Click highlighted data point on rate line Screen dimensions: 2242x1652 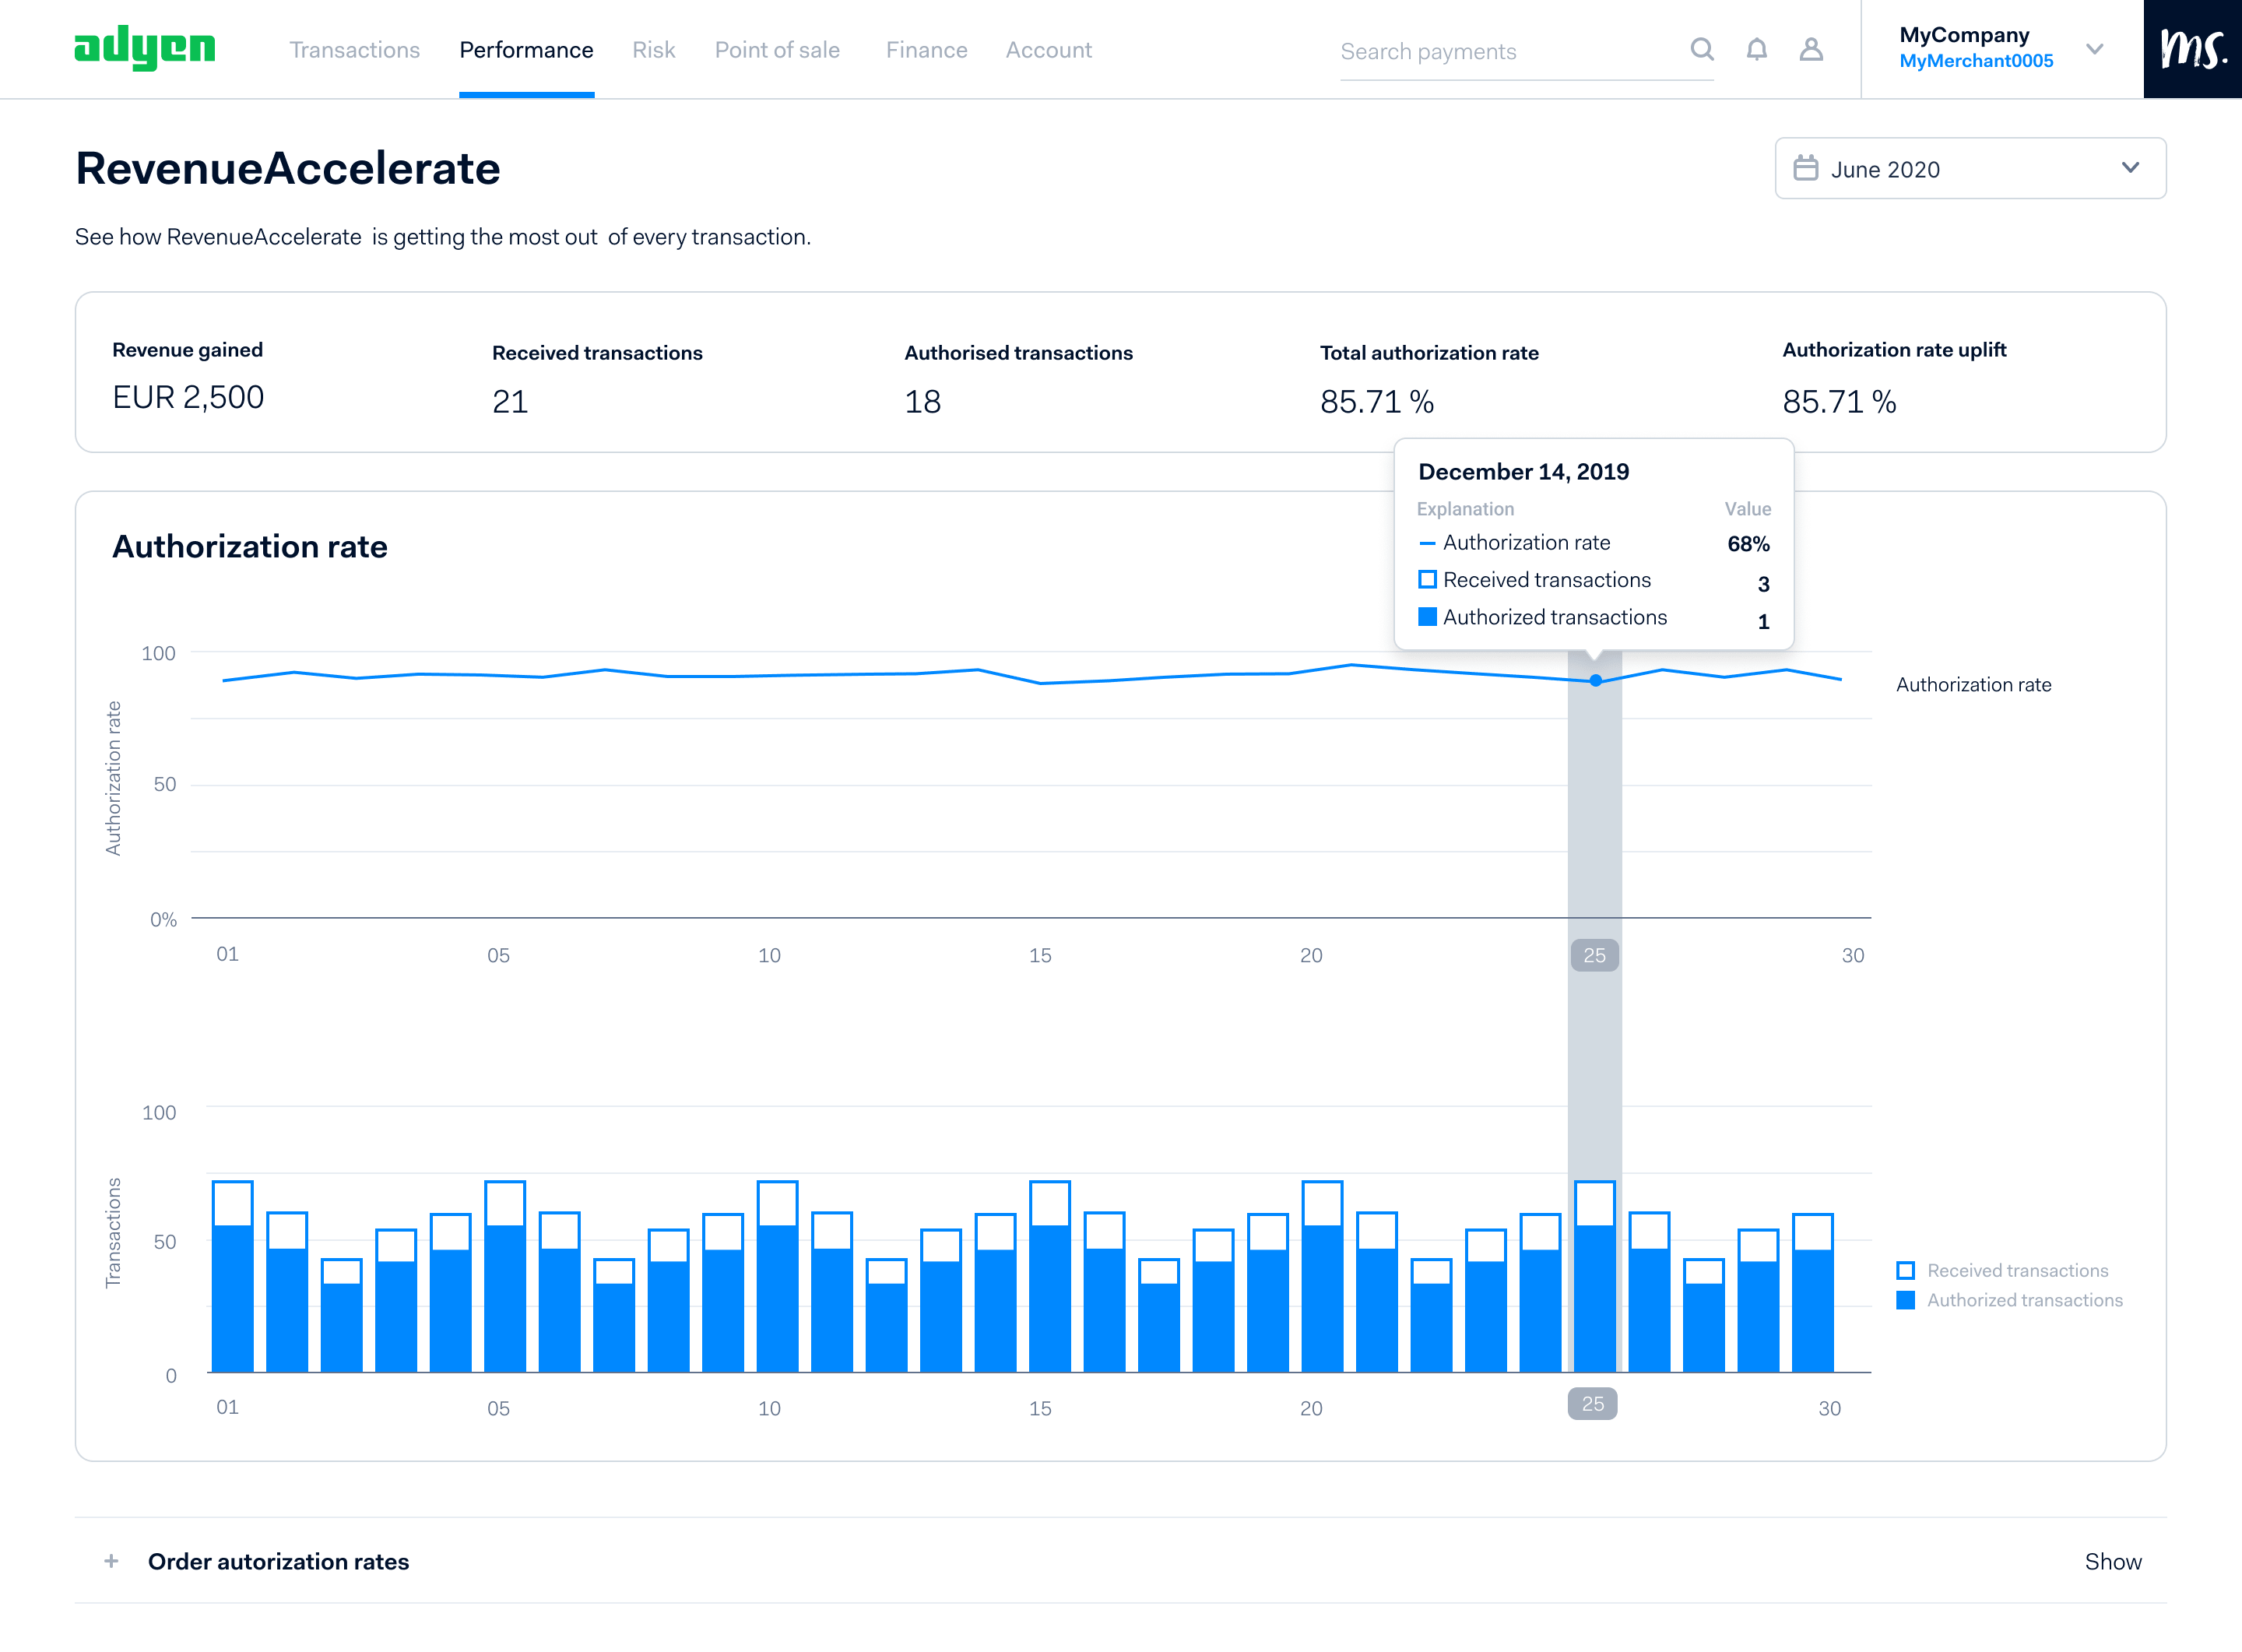(1596, 681)
